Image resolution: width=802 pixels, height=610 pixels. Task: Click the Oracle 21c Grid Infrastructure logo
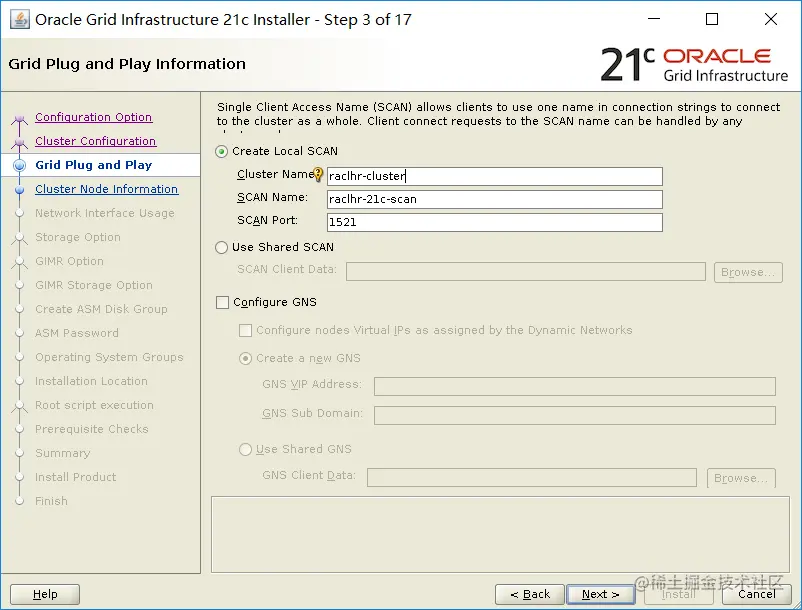[x=694, y=64]
